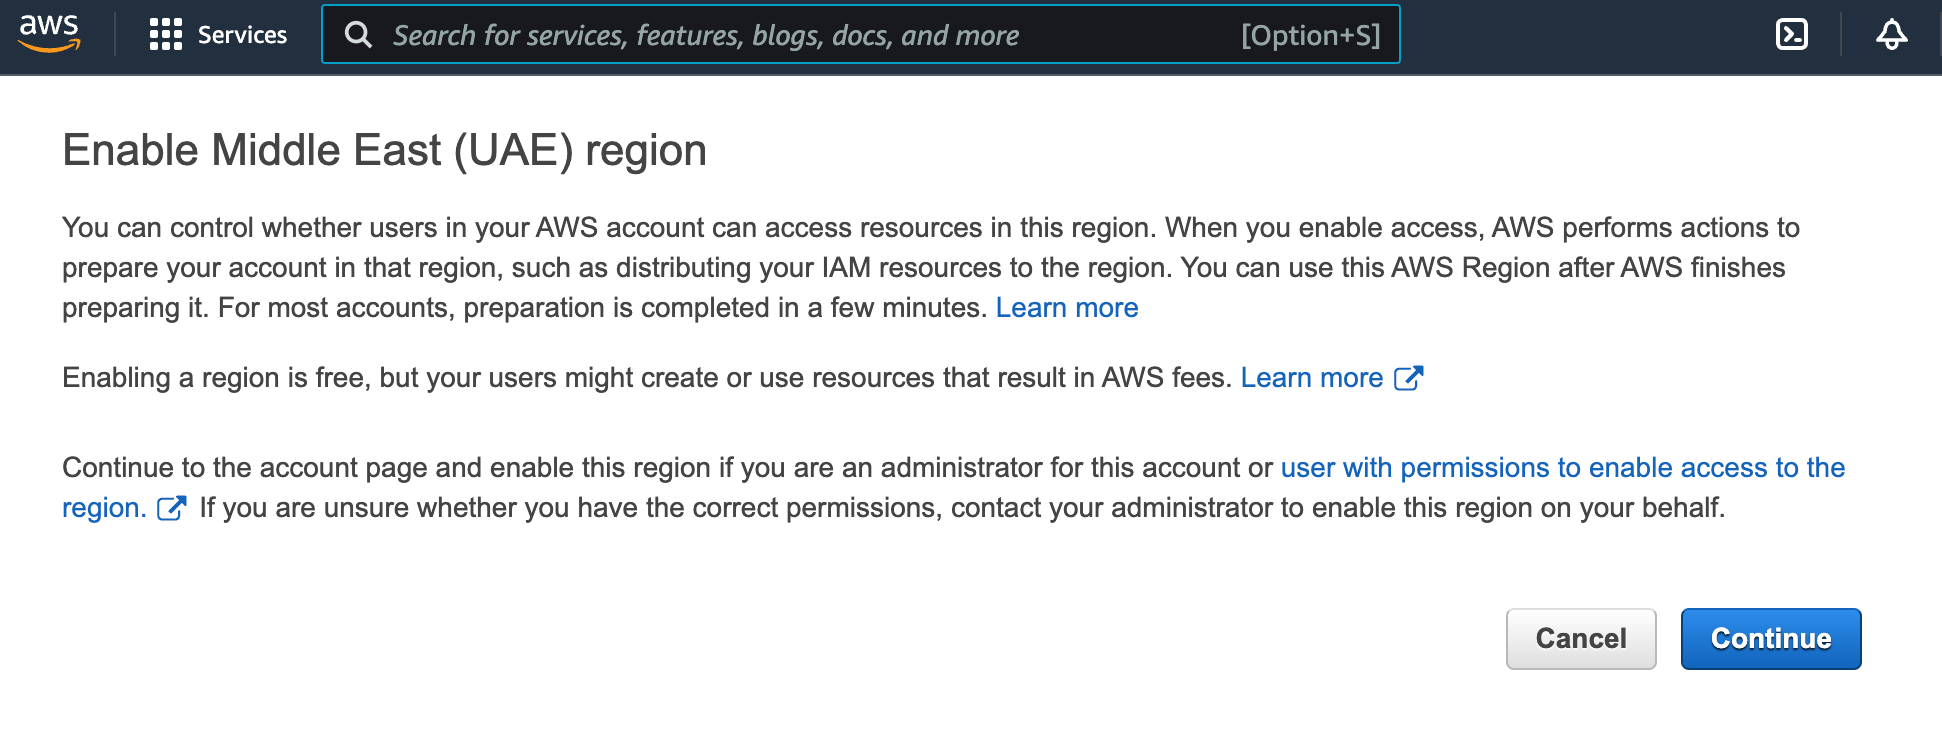Open the Services grid icon
1942x740 pixels.
tap(165, 35)
